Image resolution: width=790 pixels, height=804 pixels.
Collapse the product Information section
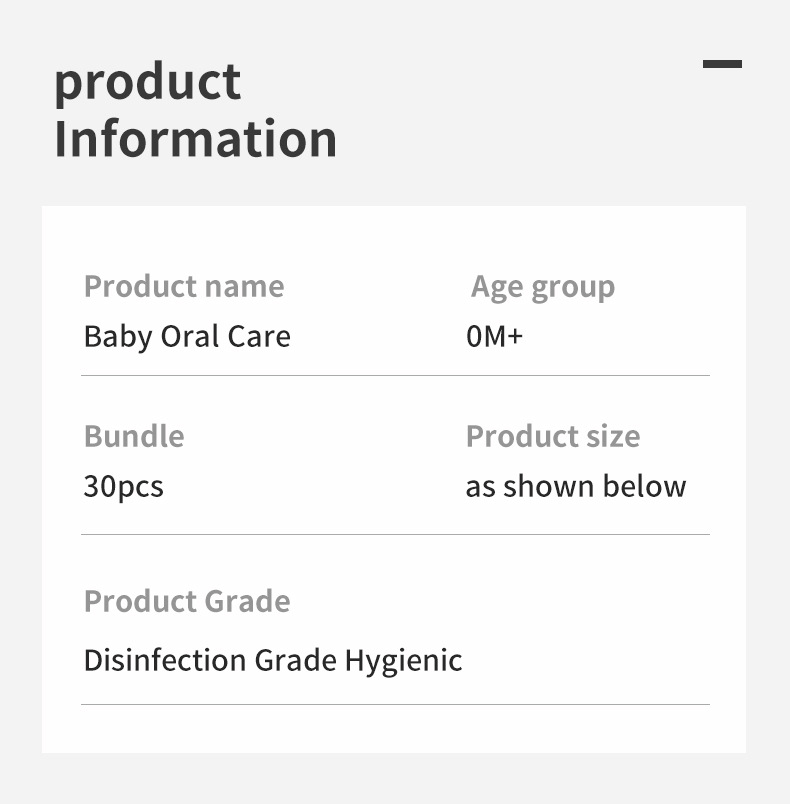[x=722, y=64]
